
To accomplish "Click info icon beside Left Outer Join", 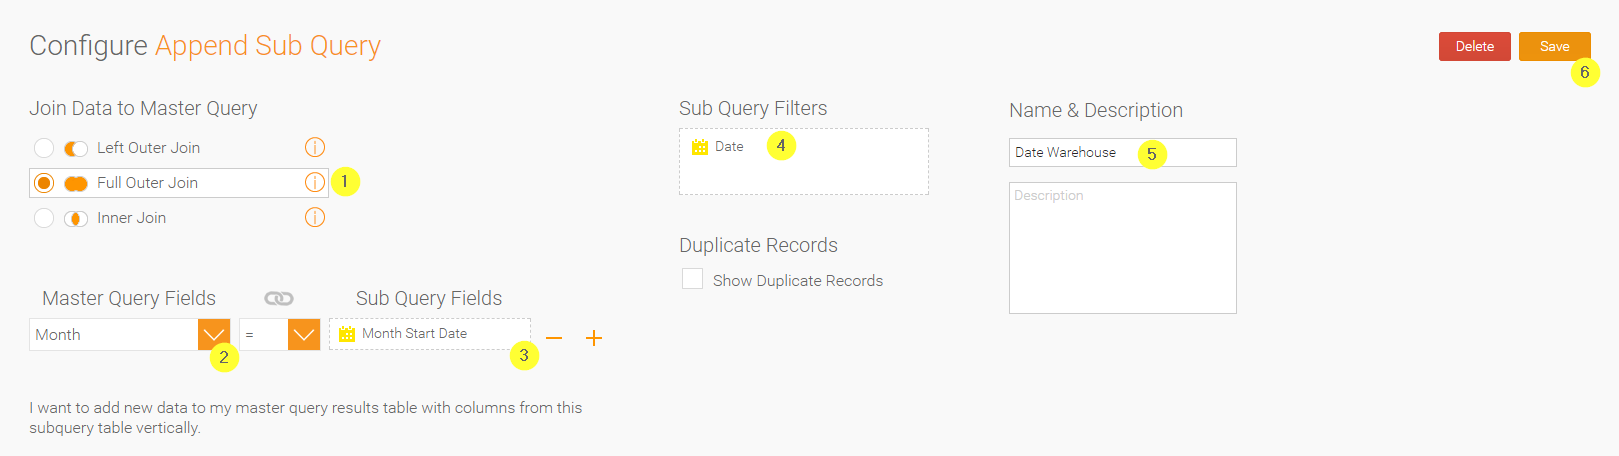I will pos(315,148).
